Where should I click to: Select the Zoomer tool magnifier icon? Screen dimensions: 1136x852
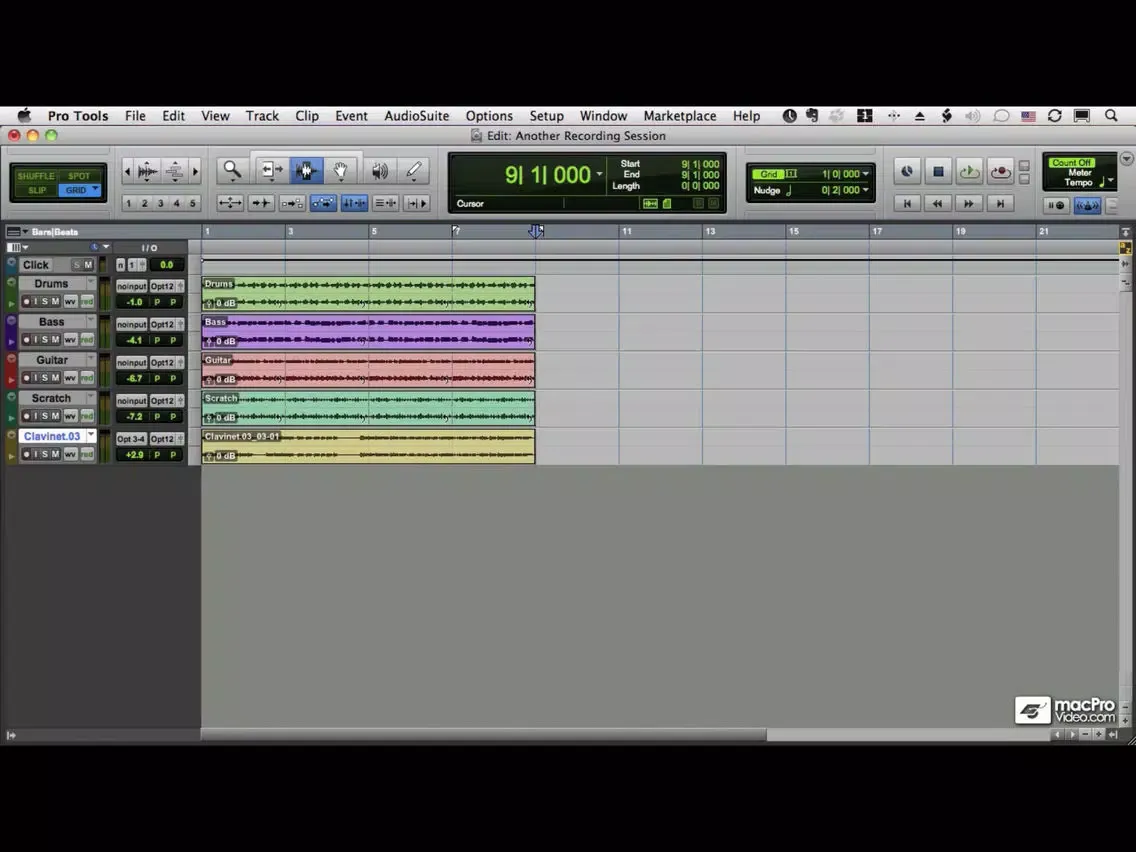(233, 171)
